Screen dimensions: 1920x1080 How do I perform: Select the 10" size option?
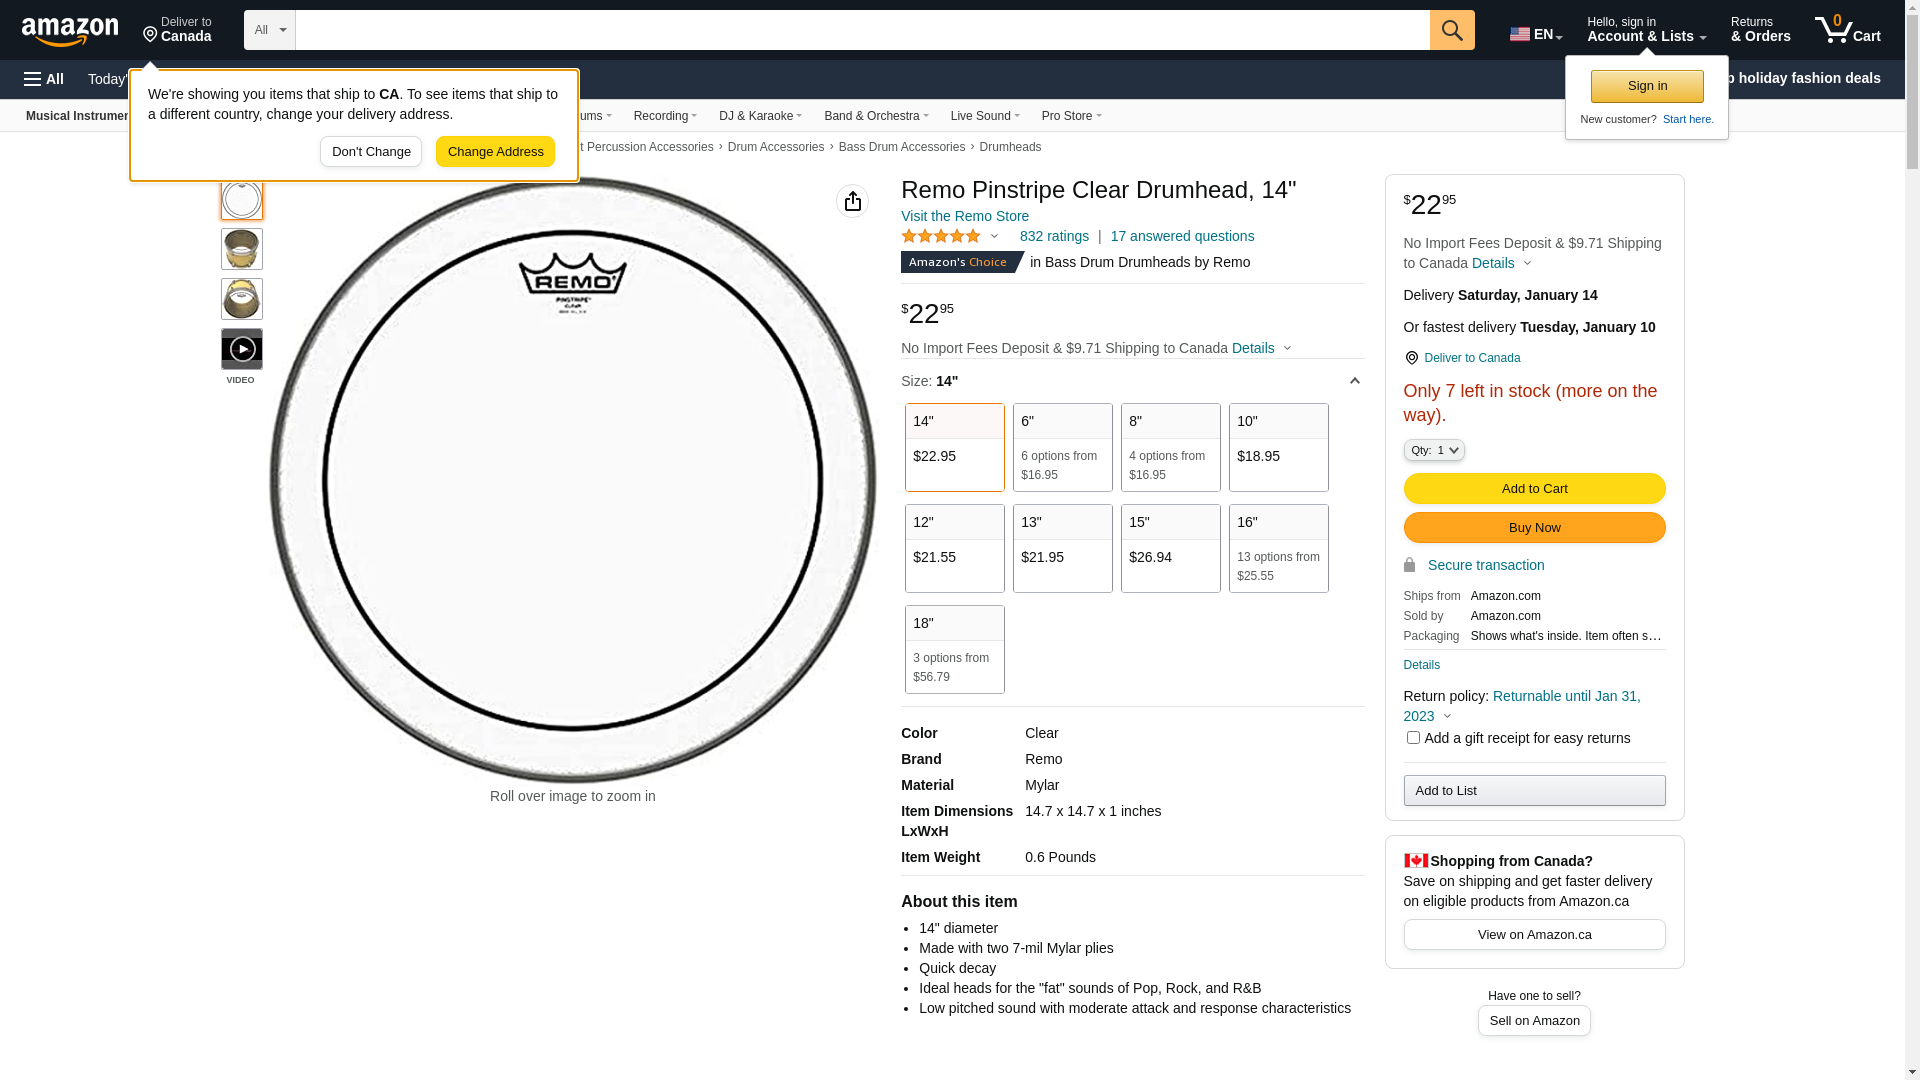[1278, 447]
